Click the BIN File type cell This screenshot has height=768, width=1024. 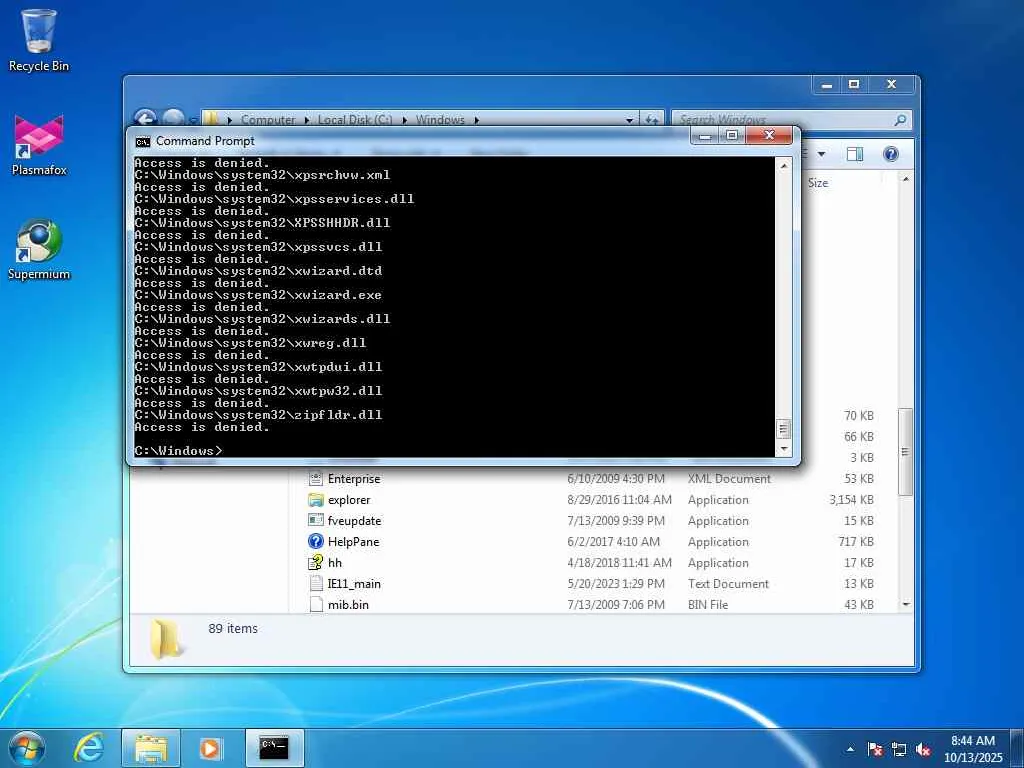tap(708, 605)
